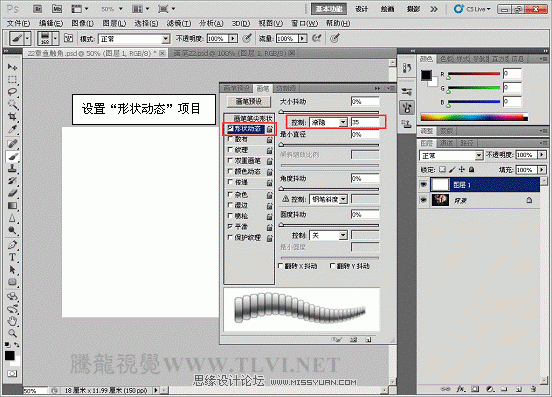Select the 基本功能 workspace button
The width and height of the screenshot is (552, 397).
pyautogui.click(x=329, y=9)
